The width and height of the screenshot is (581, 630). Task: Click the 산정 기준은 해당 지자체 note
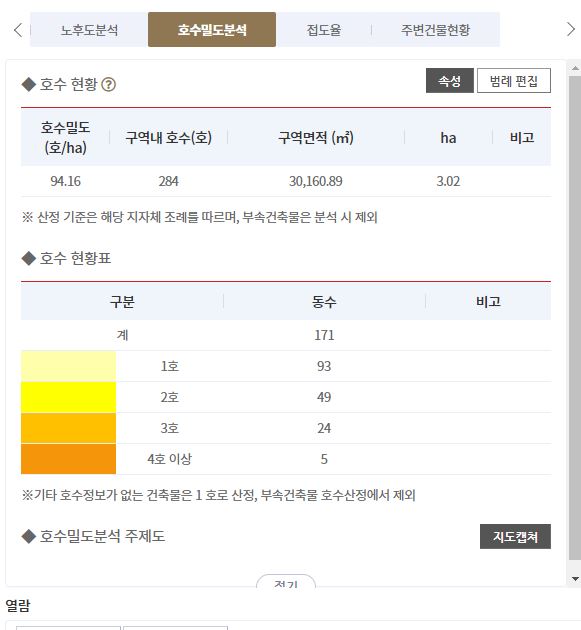pos(199,217)
